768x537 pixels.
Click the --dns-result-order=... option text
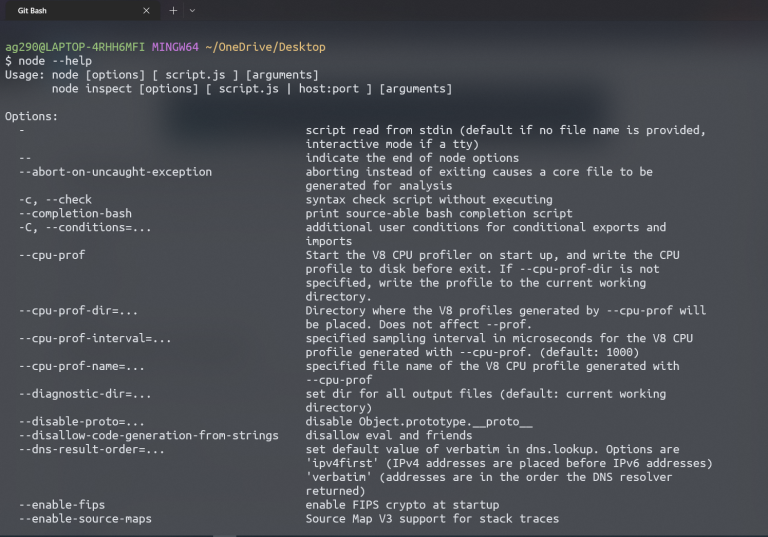coord(92,449)
